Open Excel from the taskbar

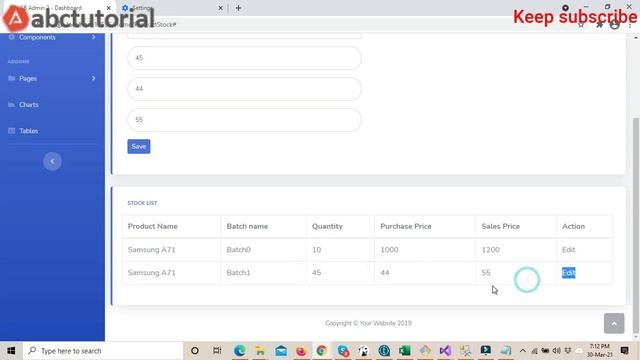point(404,351)
